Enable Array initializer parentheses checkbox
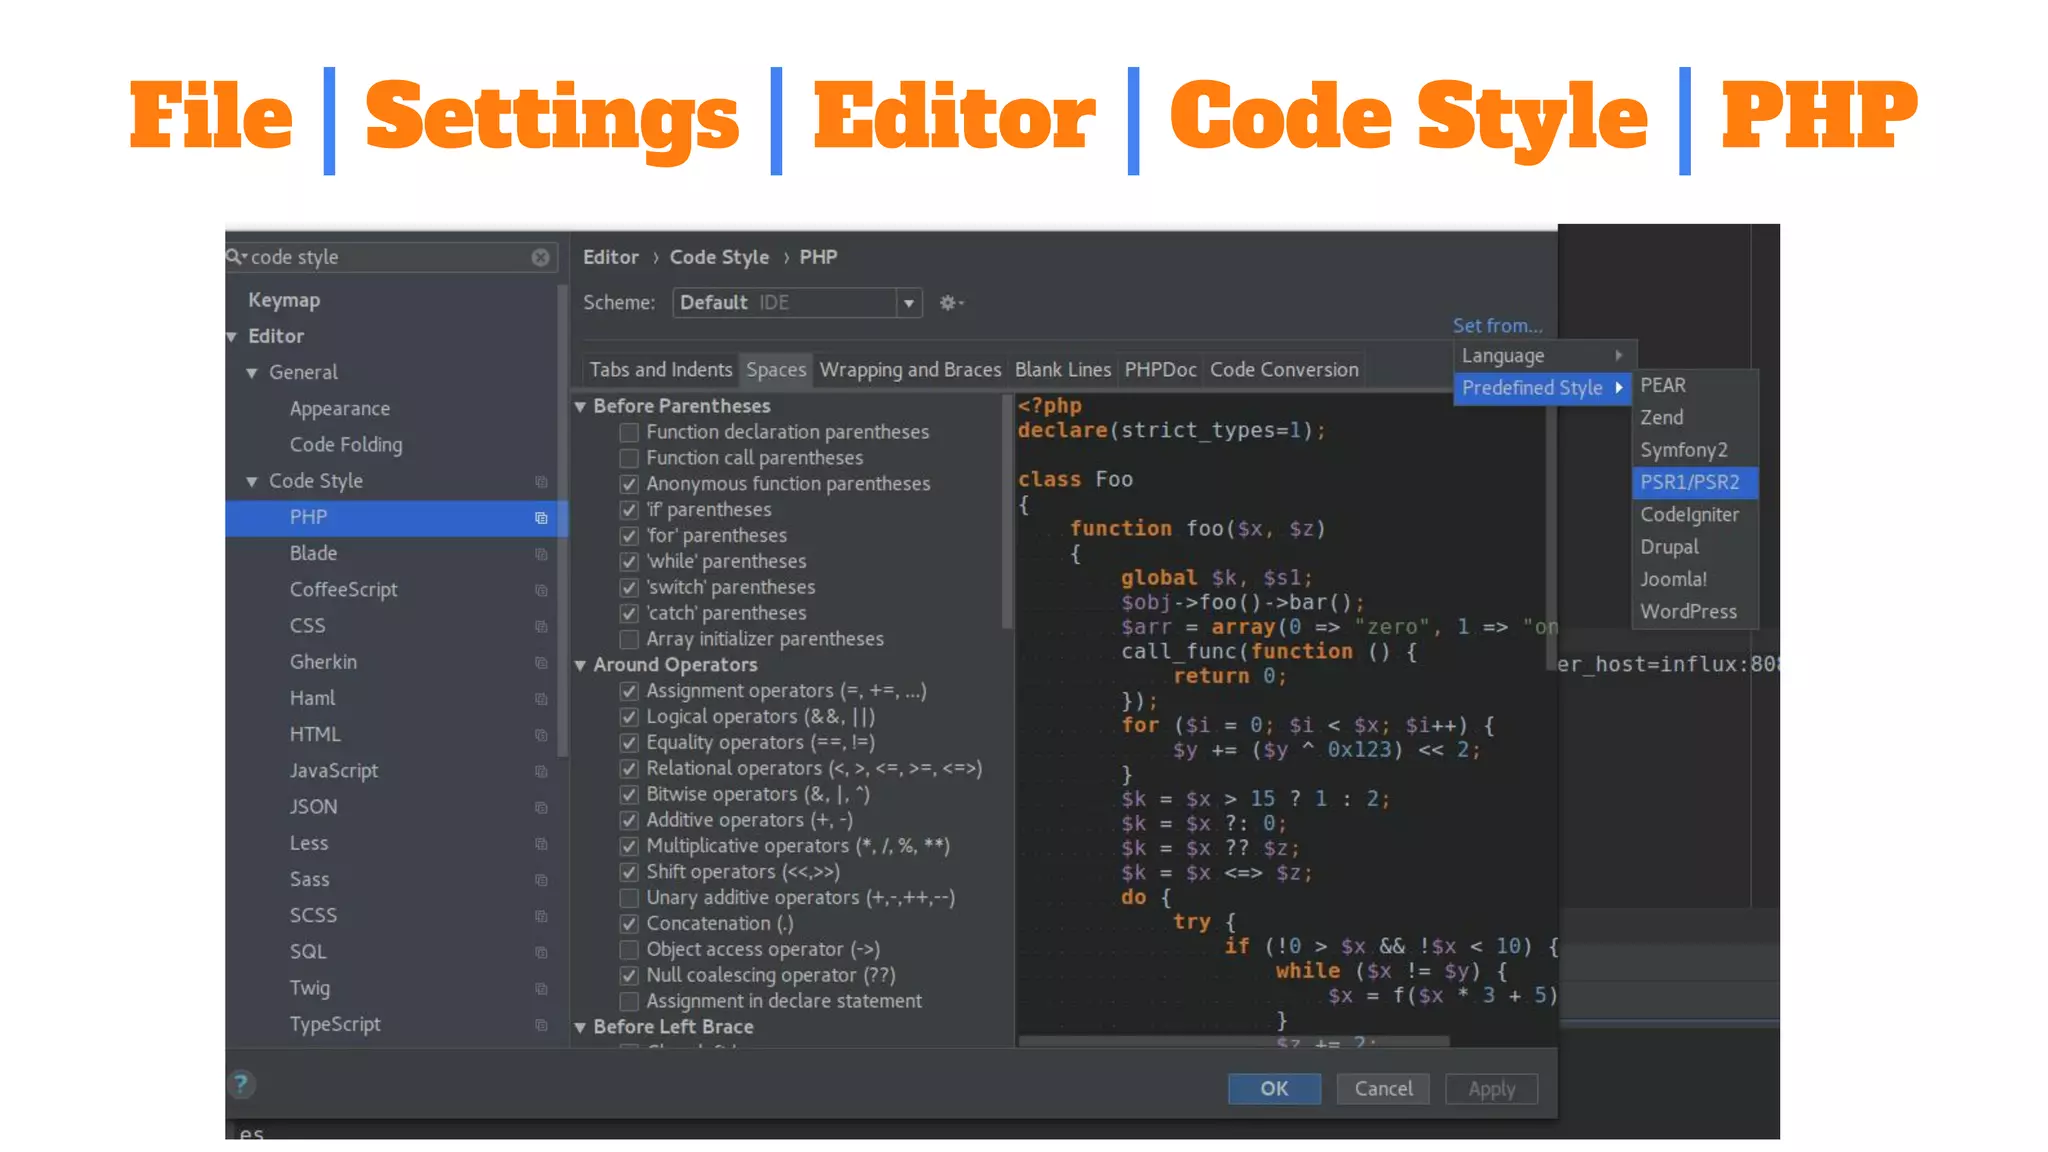This screenshot has width=2048, height=1152. [629, 639]
